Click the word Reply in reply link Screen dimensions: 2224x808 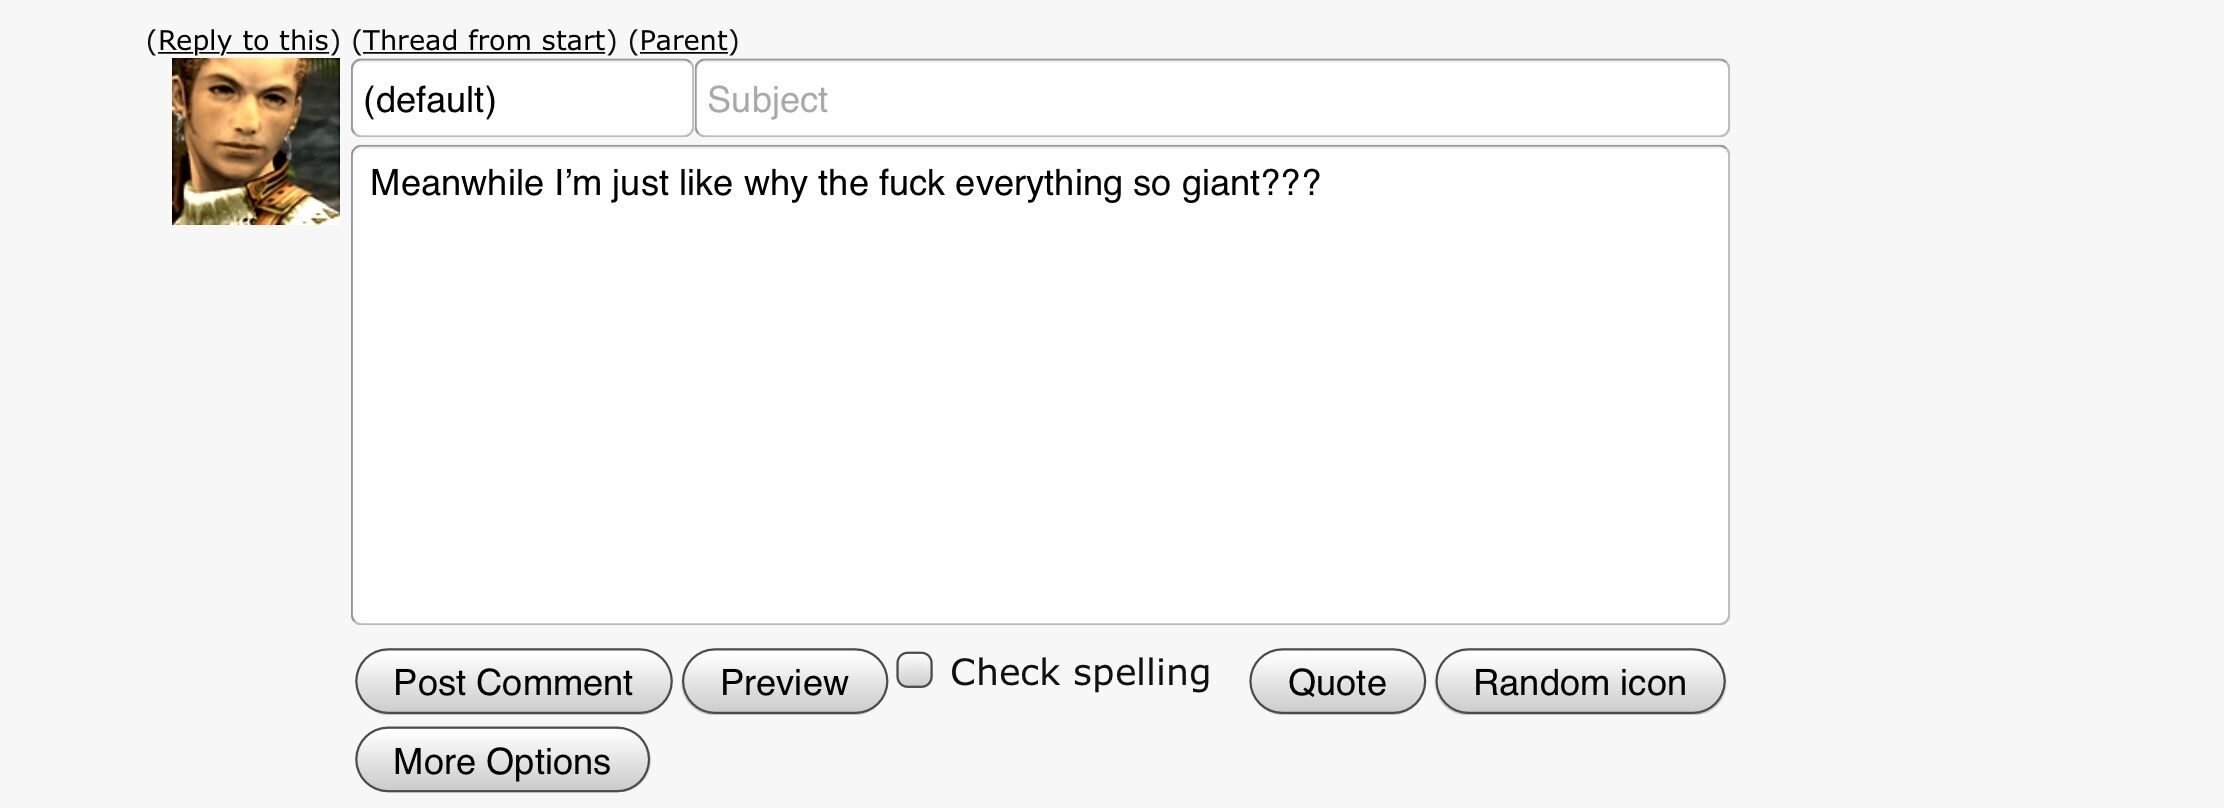coord(196,41)
